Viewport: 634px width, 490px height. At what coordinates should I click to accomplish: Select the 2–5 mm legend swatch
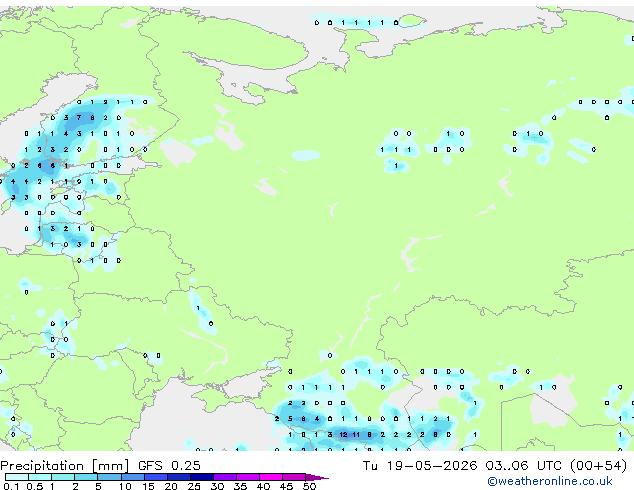point(86,477)
